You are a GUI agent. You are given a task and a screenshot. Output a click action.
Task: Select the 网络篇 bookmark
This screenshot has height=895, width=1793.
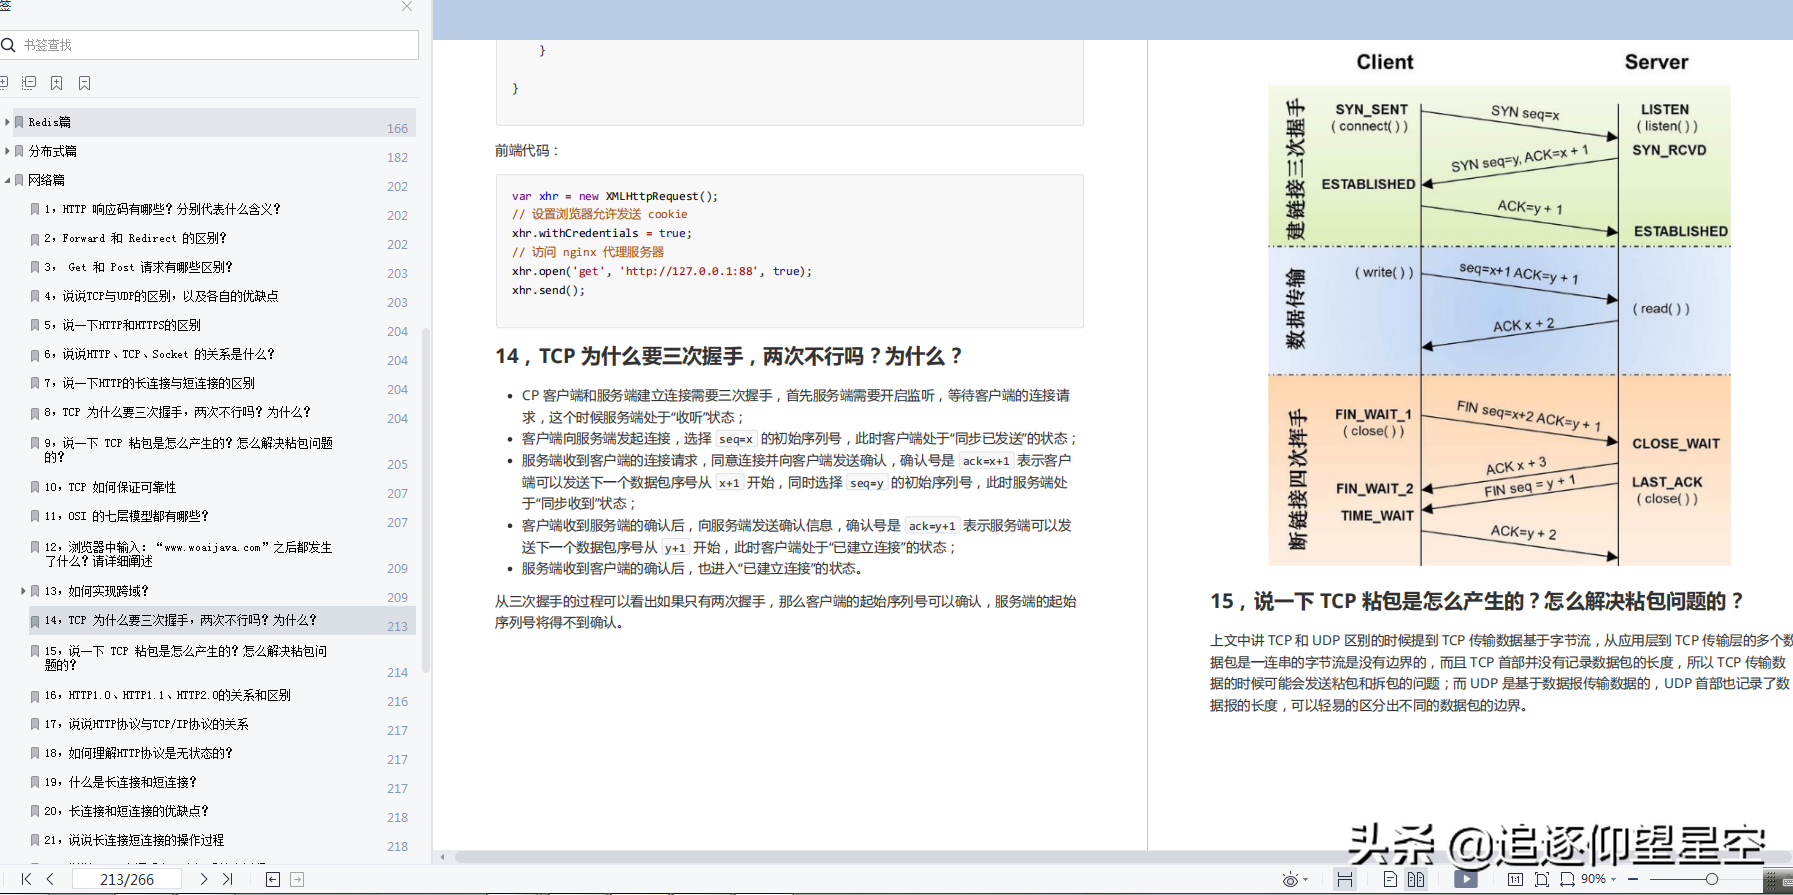point(46,180)
